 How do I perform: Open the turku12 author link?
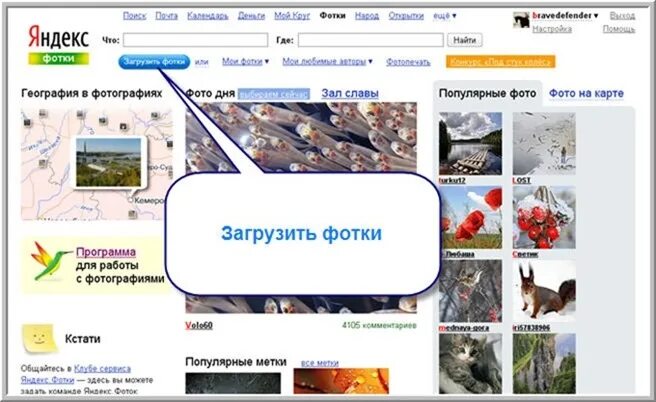[x=452, y=180]
